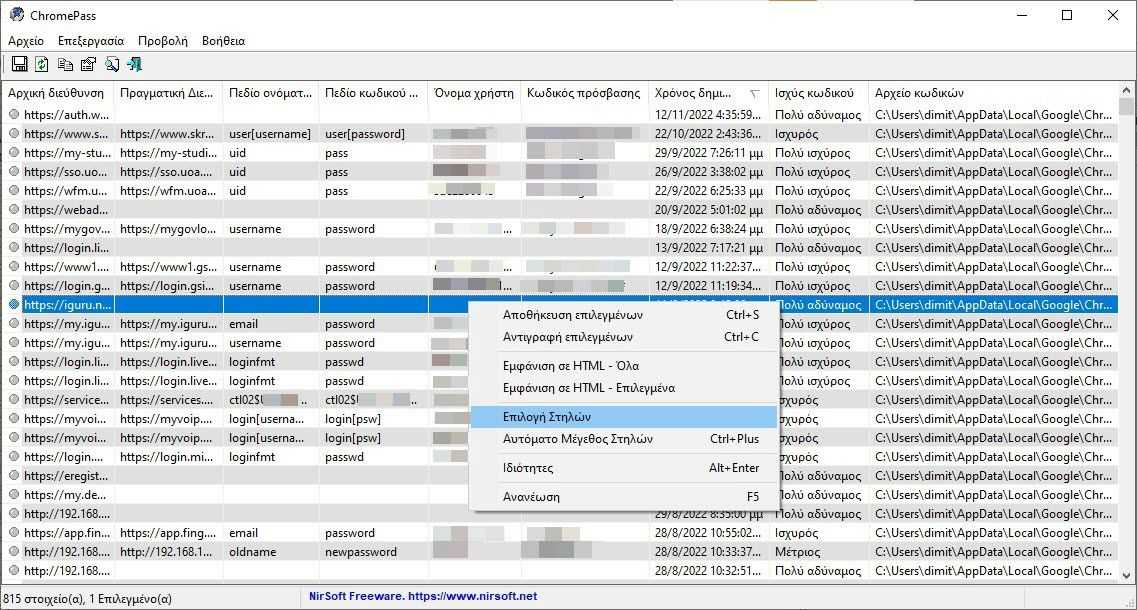
Task: Click the Find magnifier toolbar icon
Action: [112, 65]
